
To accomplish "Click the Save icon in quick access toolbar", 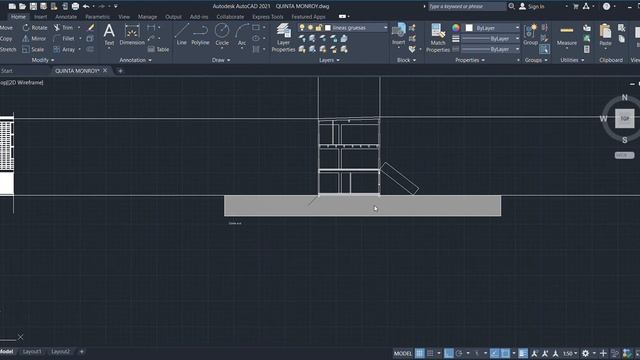I will 33,6.
